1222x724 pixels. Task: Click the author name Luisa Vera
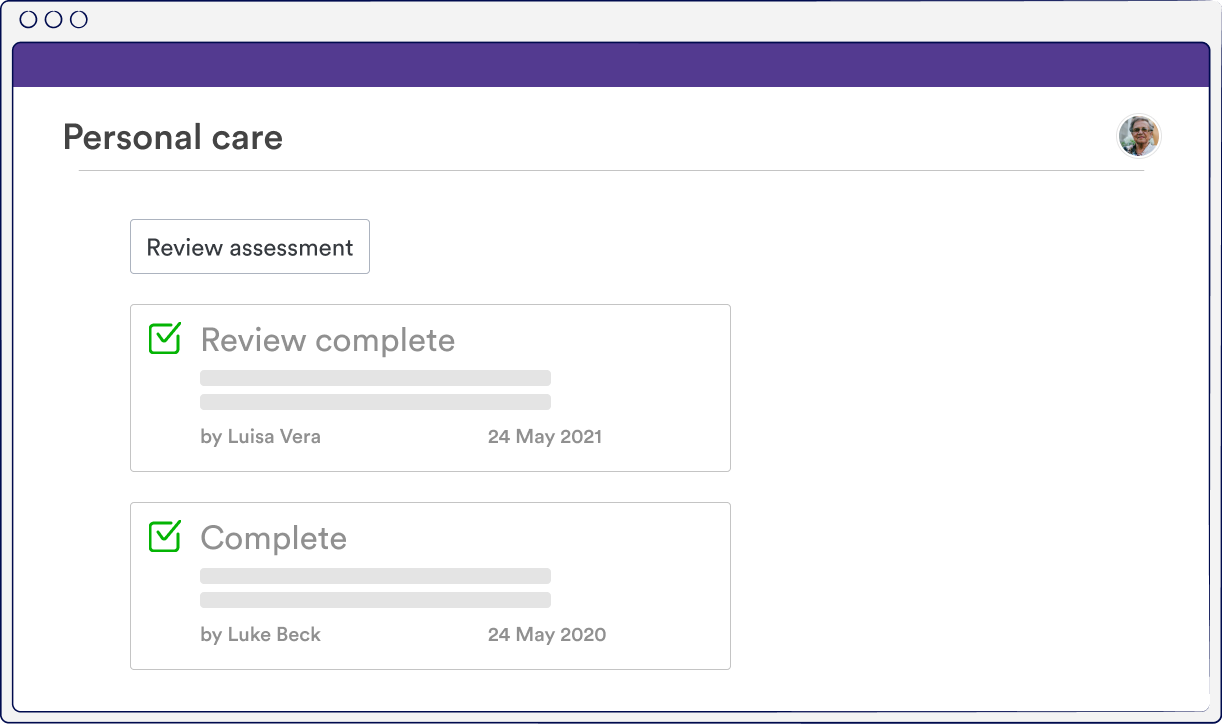tap(260, 436)
